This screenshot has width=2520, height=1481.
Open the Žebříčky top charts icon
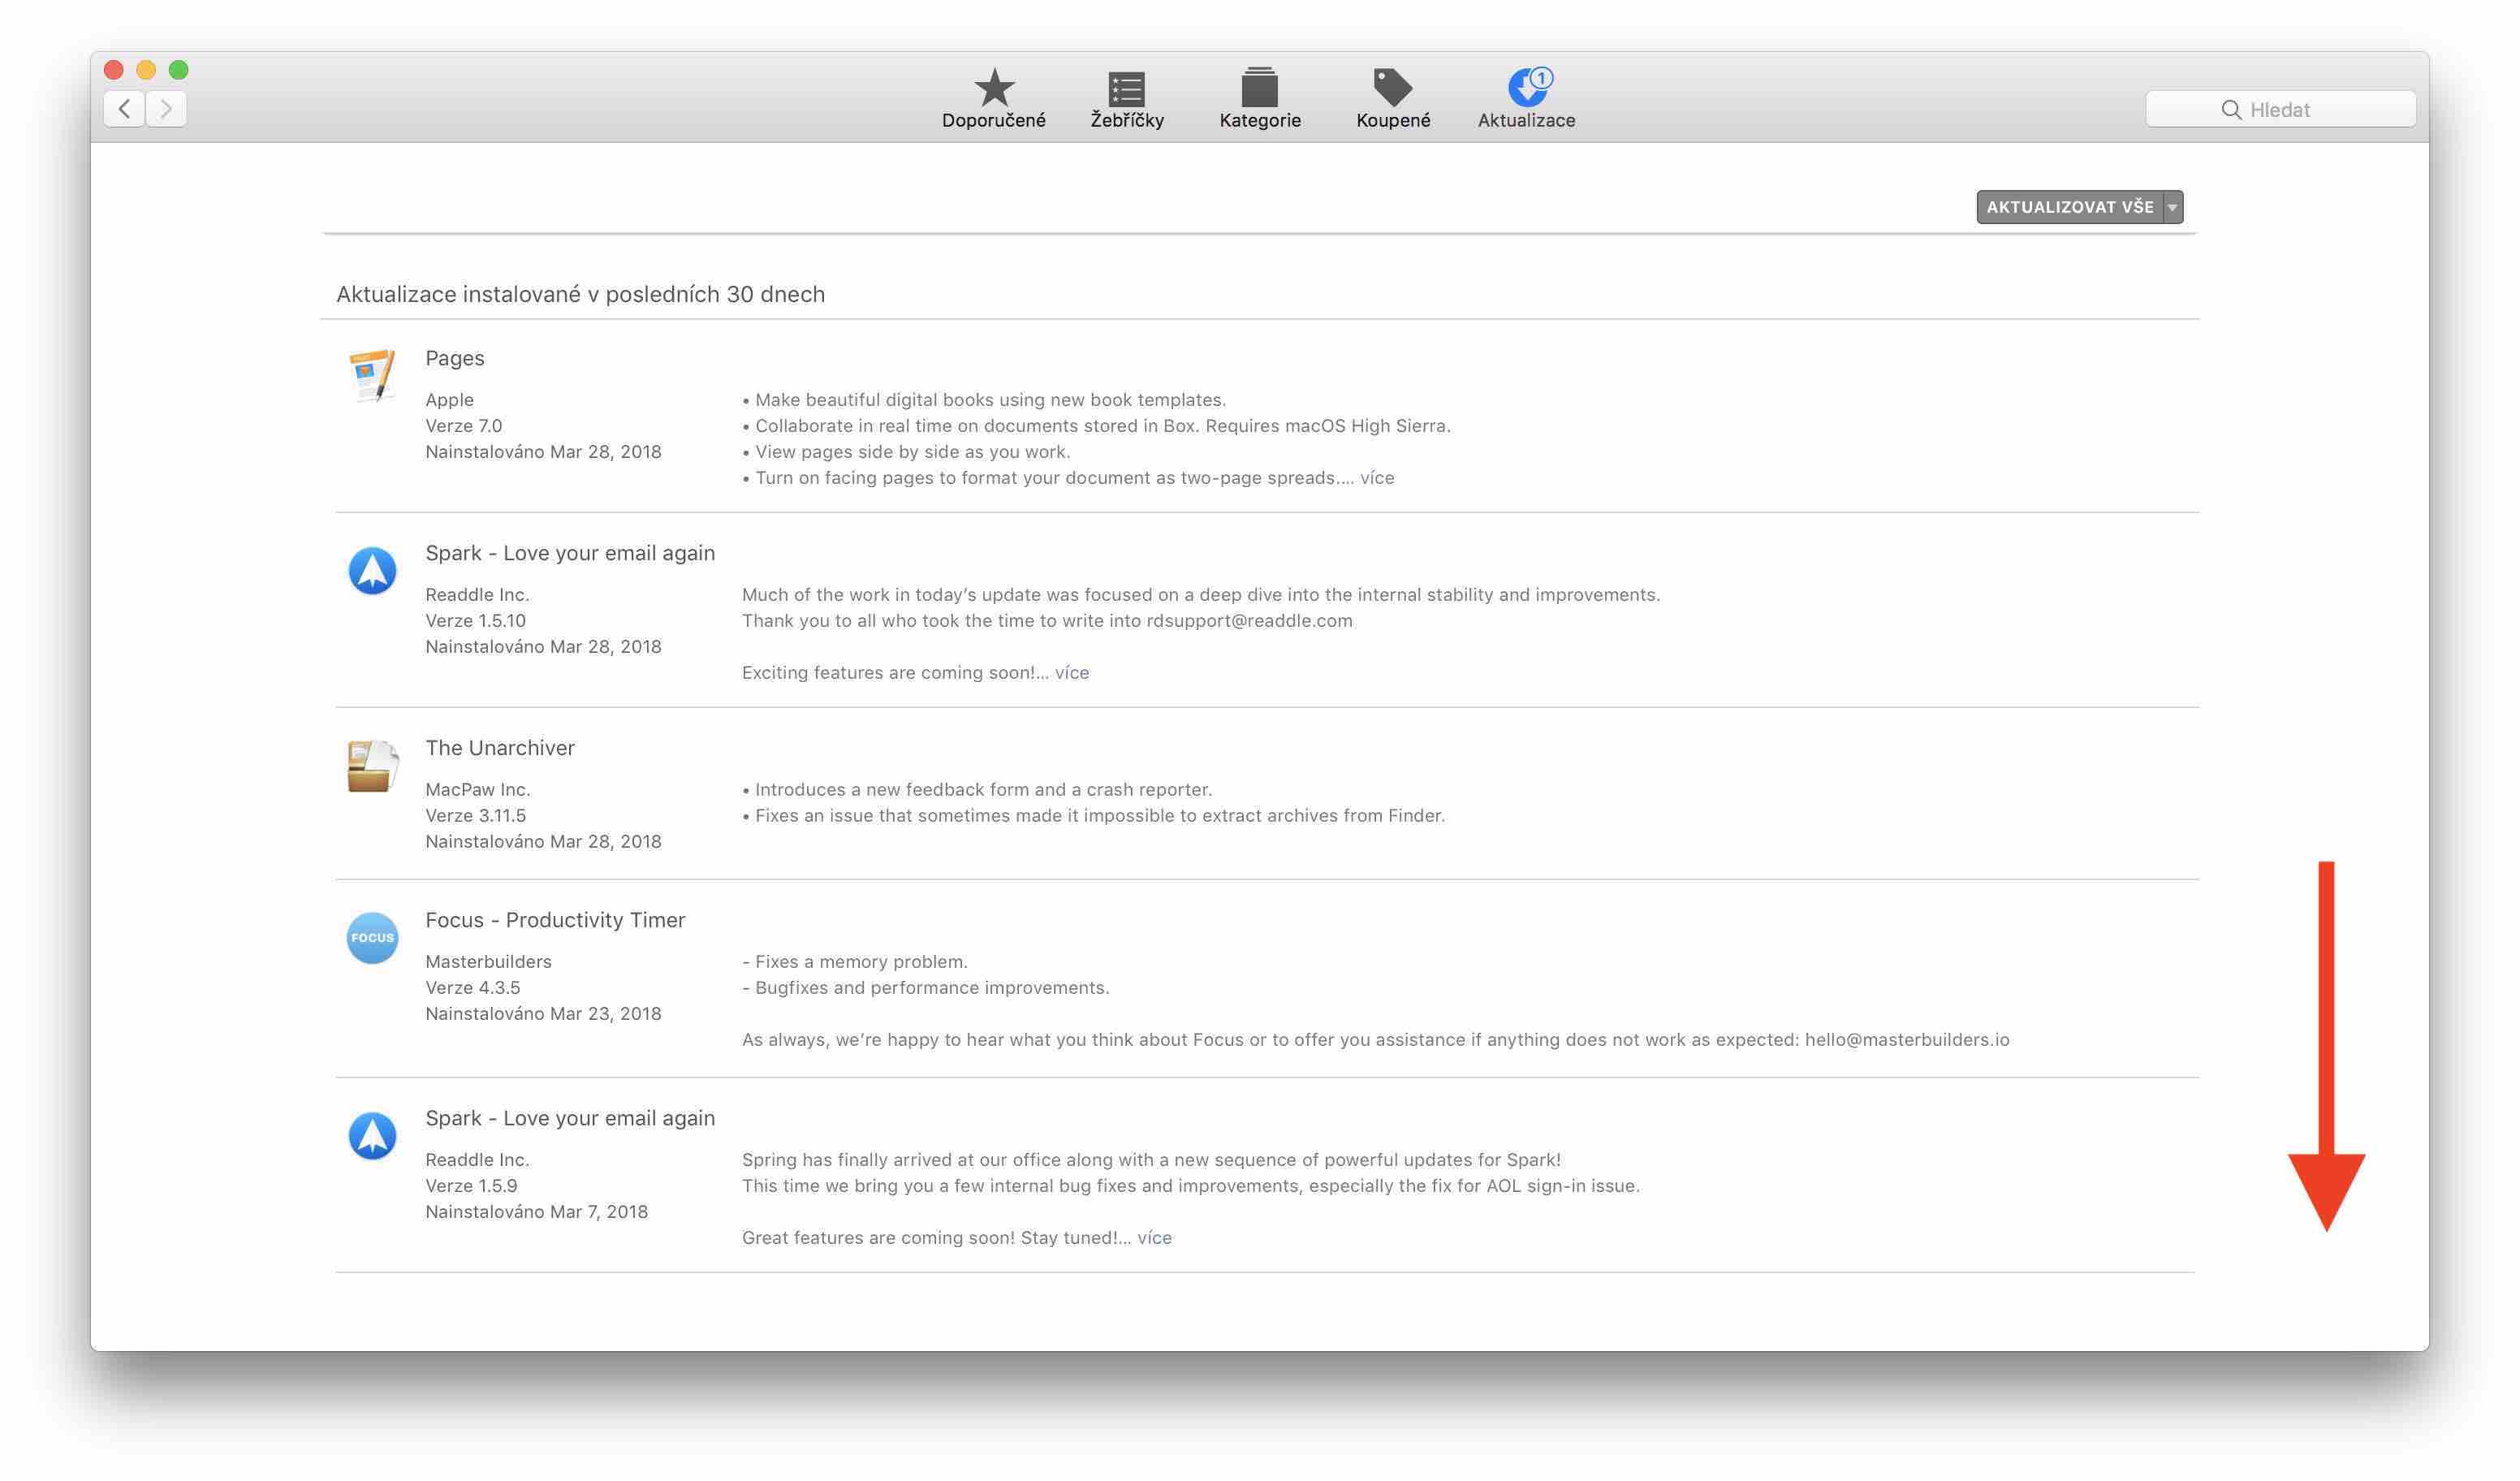point(1126,88)
